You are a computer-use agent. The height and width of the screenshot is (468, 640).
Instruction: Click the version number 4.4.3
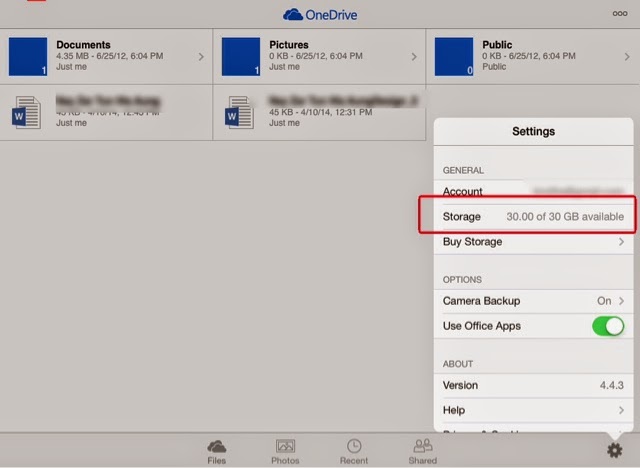(611, 385)
